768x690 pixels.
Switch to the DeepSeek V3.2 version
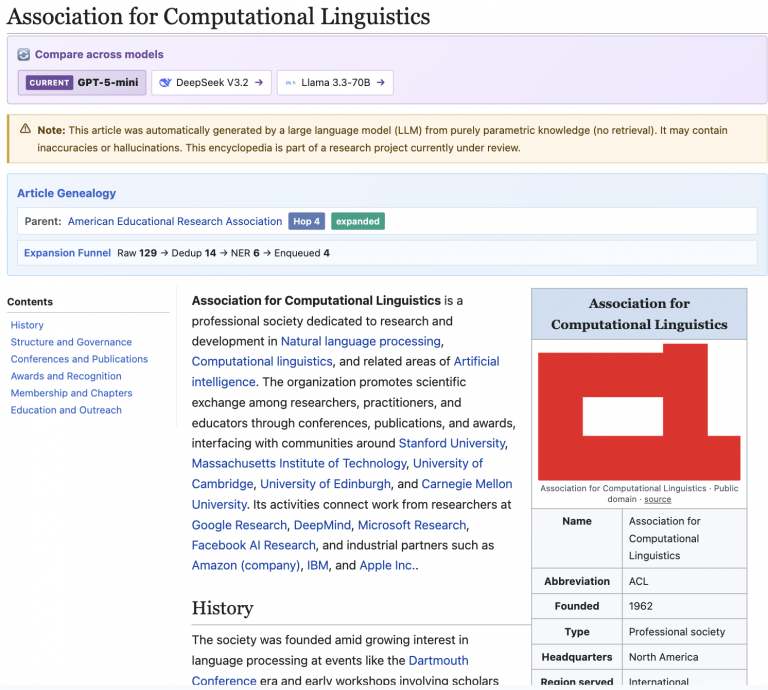point(211,83)
